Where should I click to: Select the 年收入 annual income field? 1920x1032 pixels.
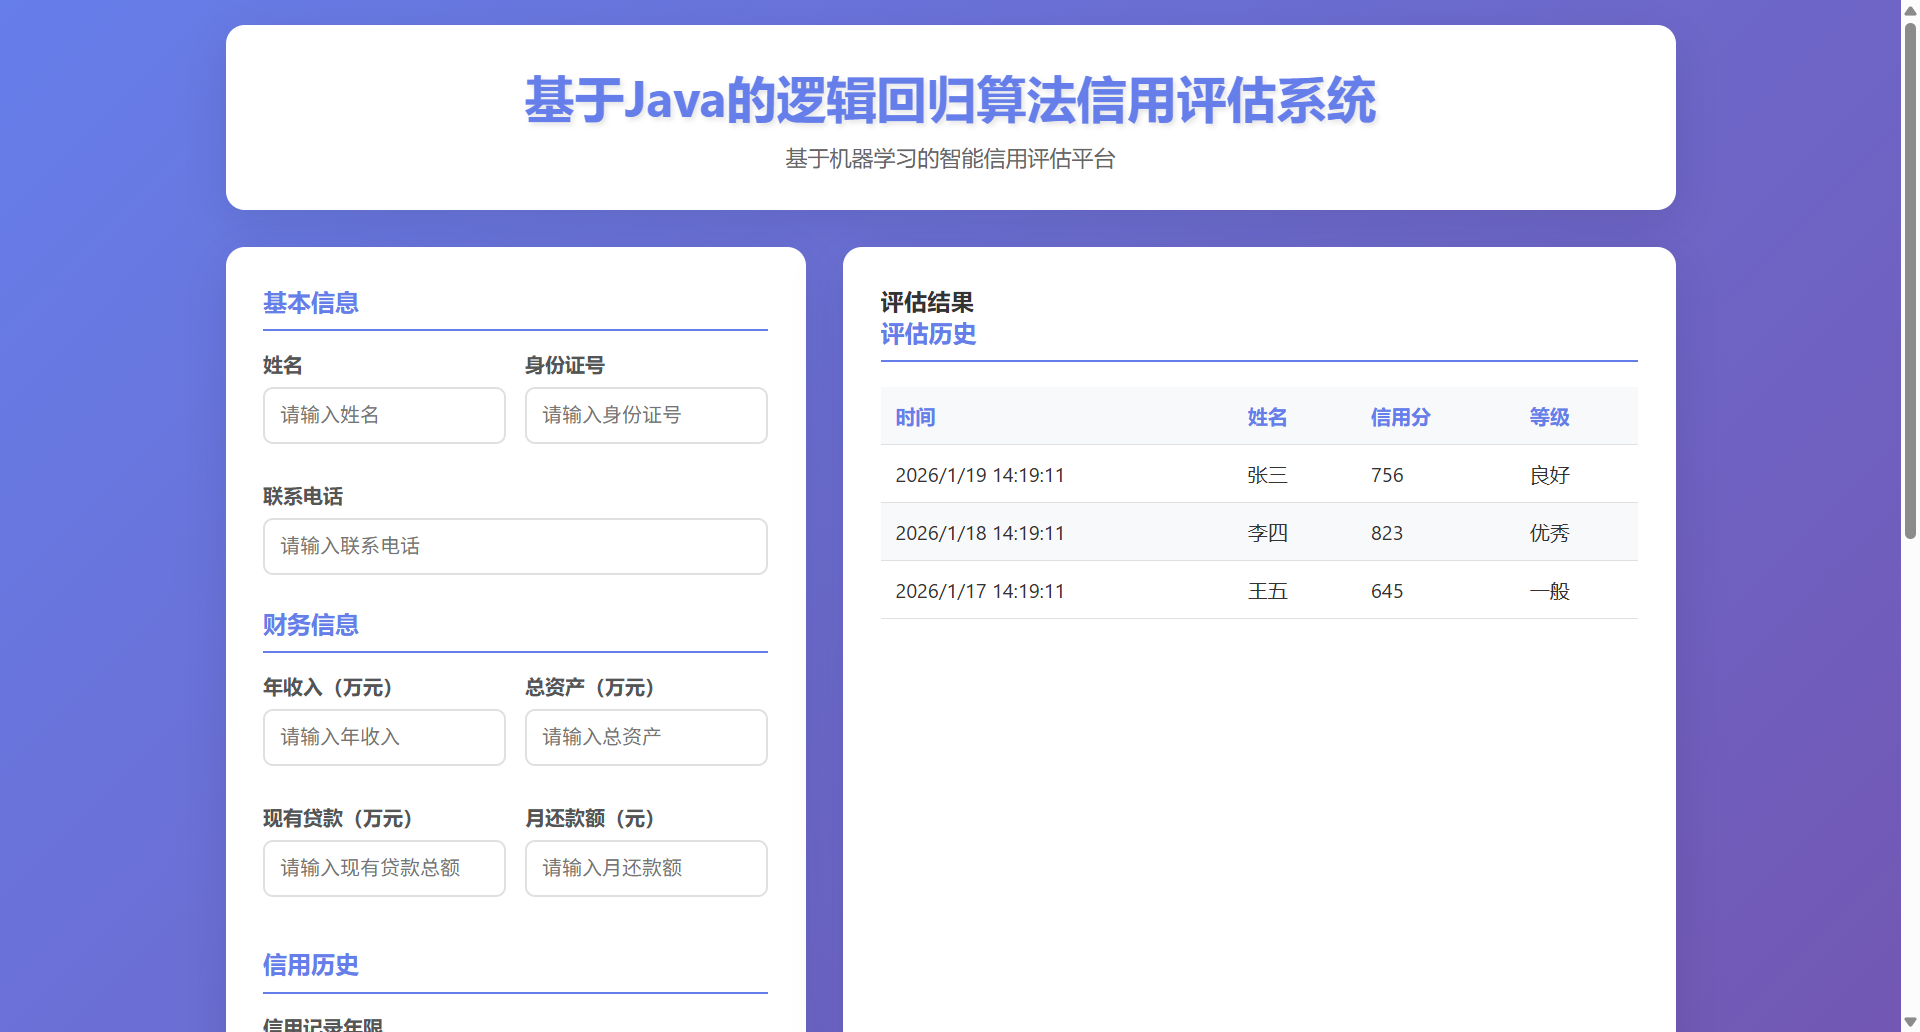coord(384,737)
